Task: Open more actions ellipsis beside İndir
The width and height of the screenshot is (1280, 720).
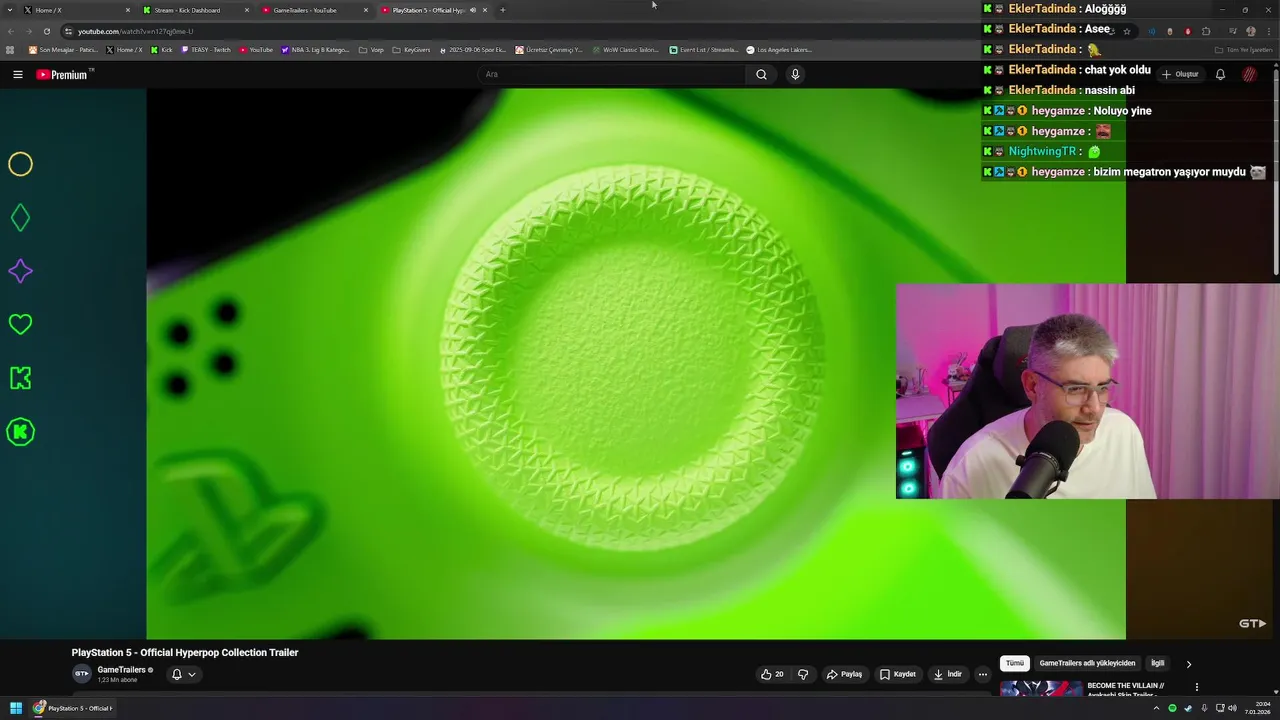Action: (983, 674)
